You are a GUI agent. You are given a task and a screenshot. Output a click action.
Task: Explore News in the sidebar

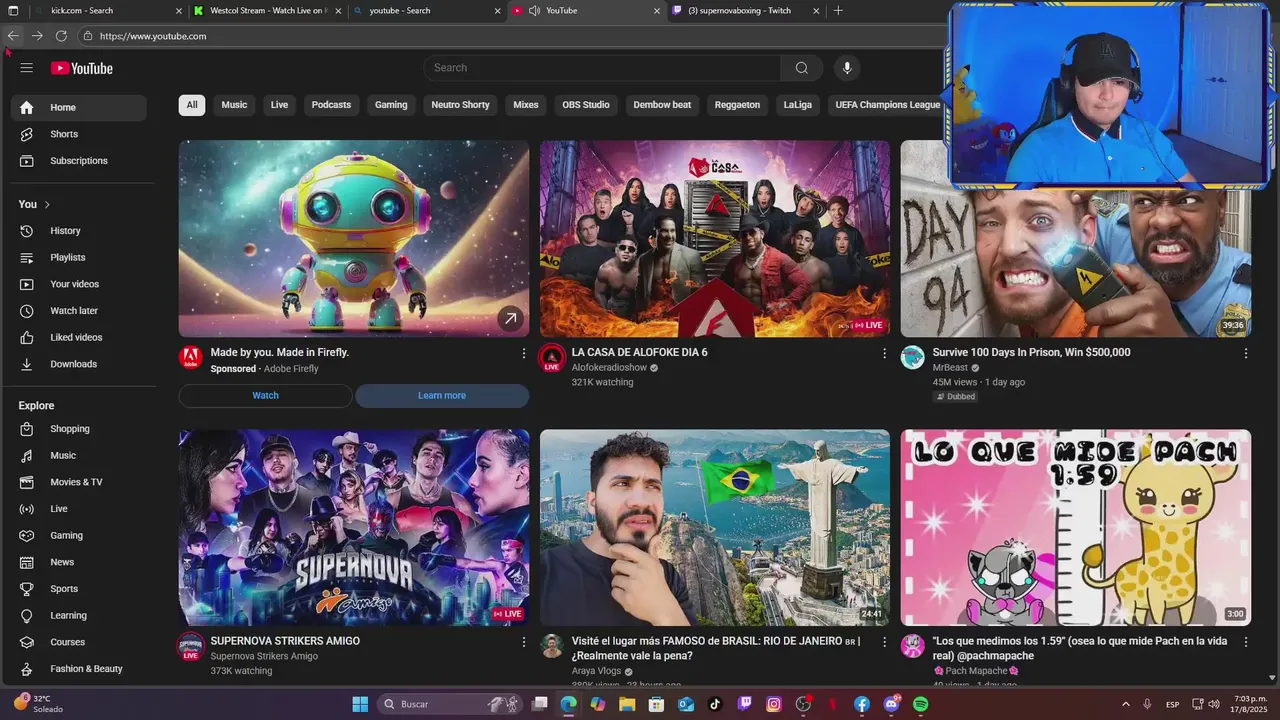(x=79, y=562)
